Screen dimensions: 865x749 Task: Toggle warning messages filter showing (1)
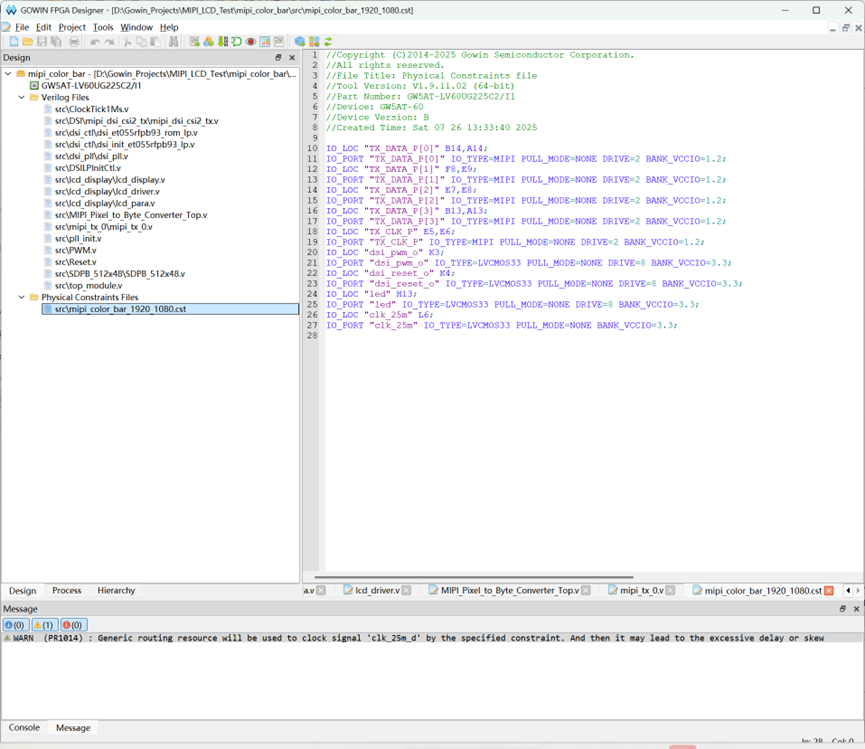45,625
